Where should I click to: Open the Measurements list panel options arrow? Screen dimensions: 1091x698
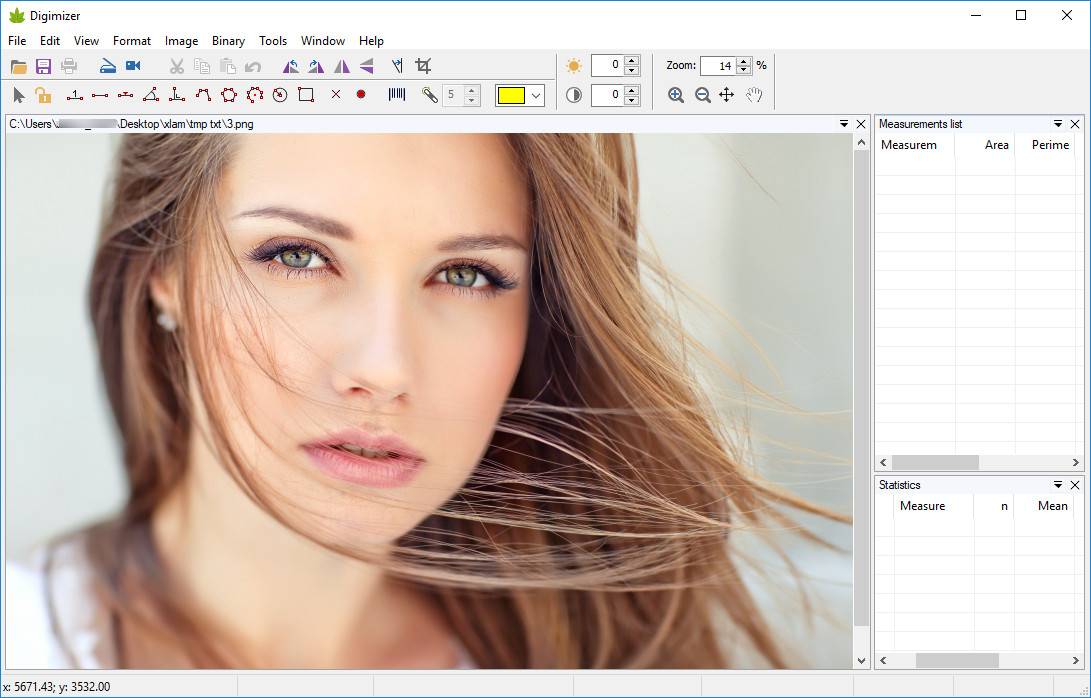1058,124
